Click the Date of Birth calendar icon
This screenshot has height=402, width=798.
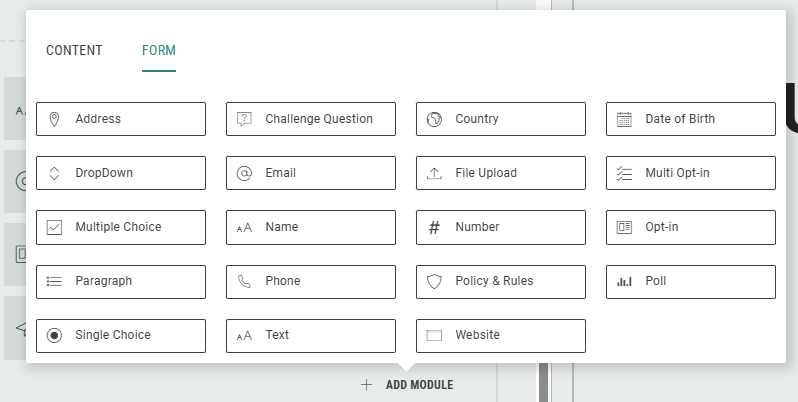click(624, 119)
